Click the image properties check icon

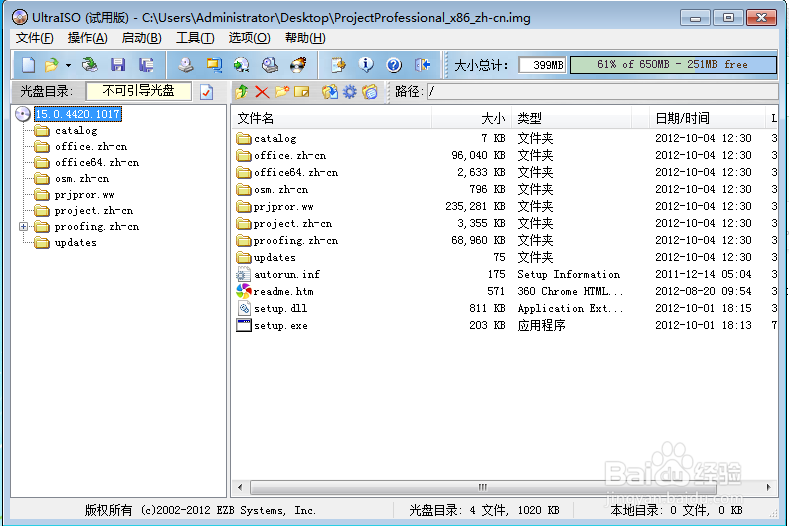[x=206, y=92]
